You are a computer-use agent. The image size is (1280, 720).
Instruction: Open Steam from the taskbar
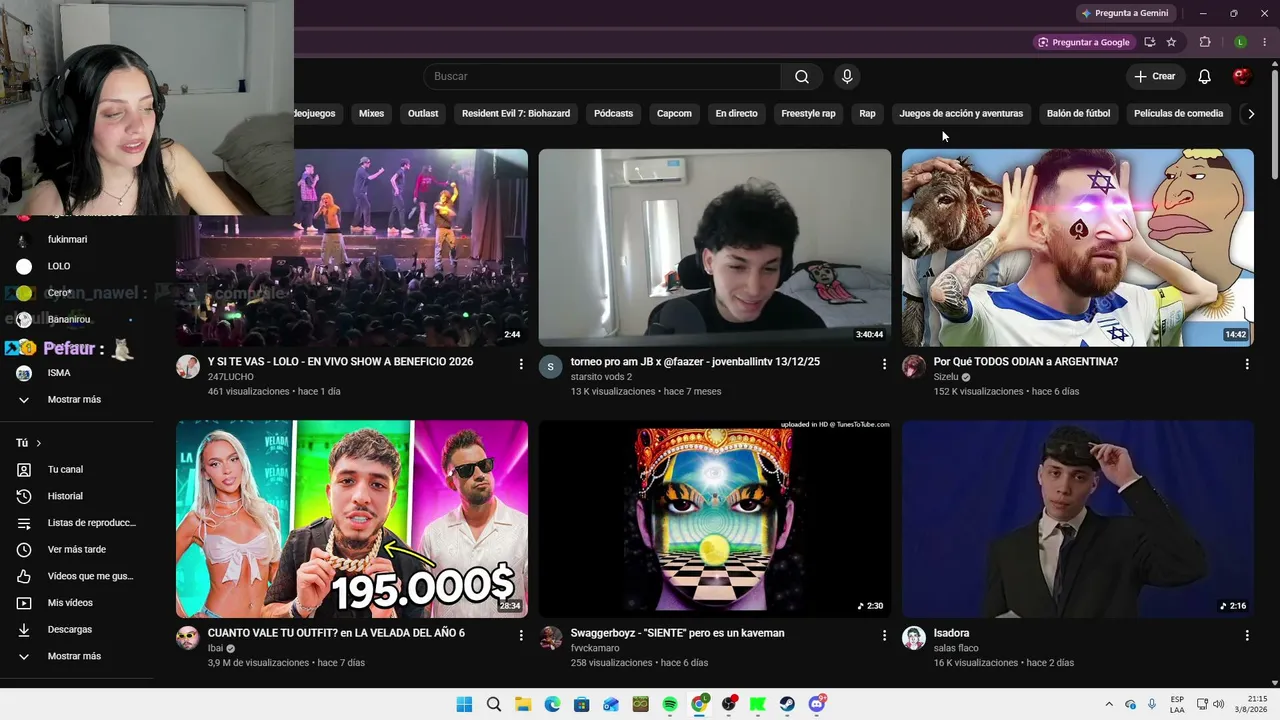click(787, 704)
